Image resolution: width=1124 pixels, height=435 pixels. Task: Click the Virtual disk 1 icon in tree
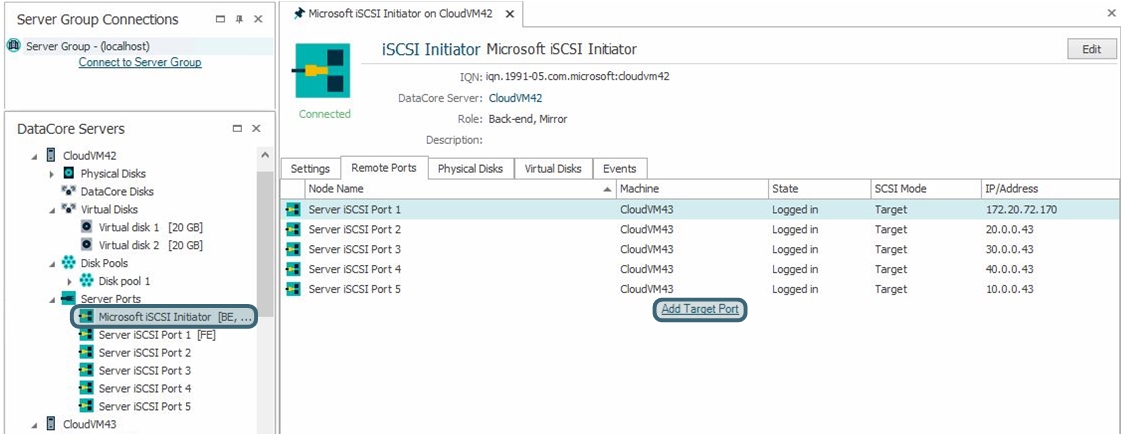[87, 227]
